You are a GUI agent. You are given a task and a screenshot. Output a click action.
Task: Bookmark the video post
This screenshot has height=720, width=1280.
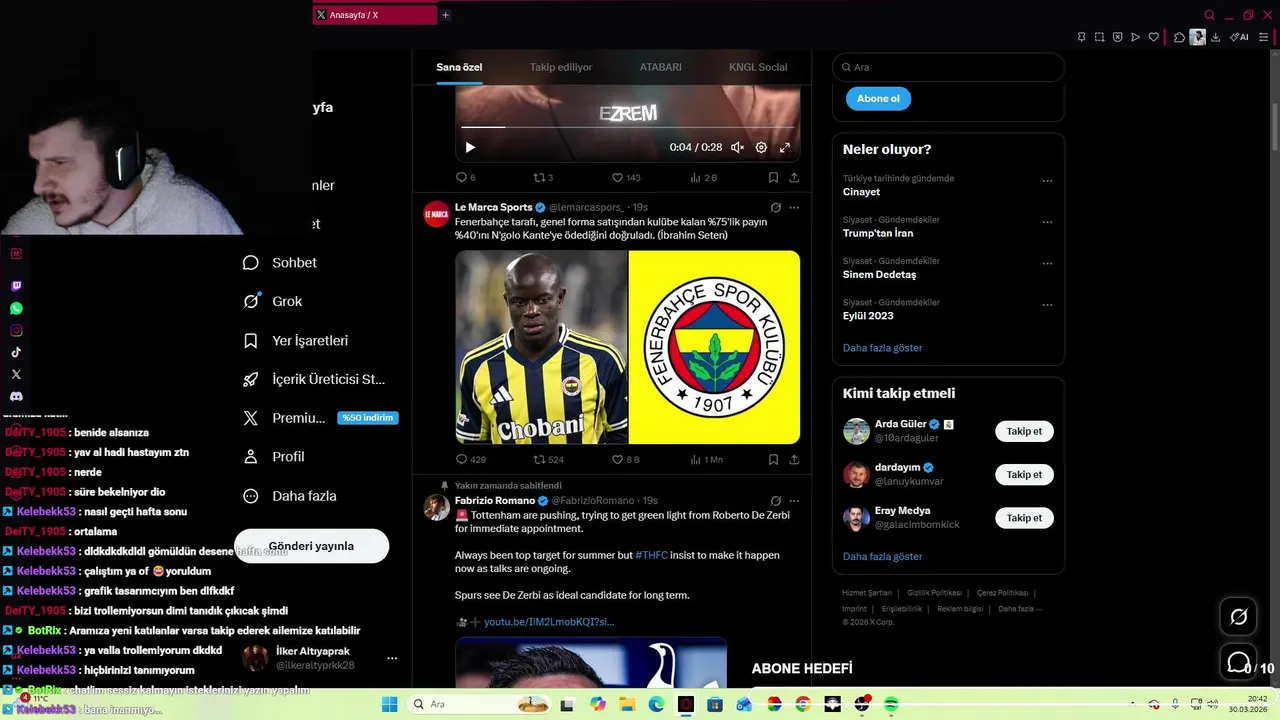(773, 177)
